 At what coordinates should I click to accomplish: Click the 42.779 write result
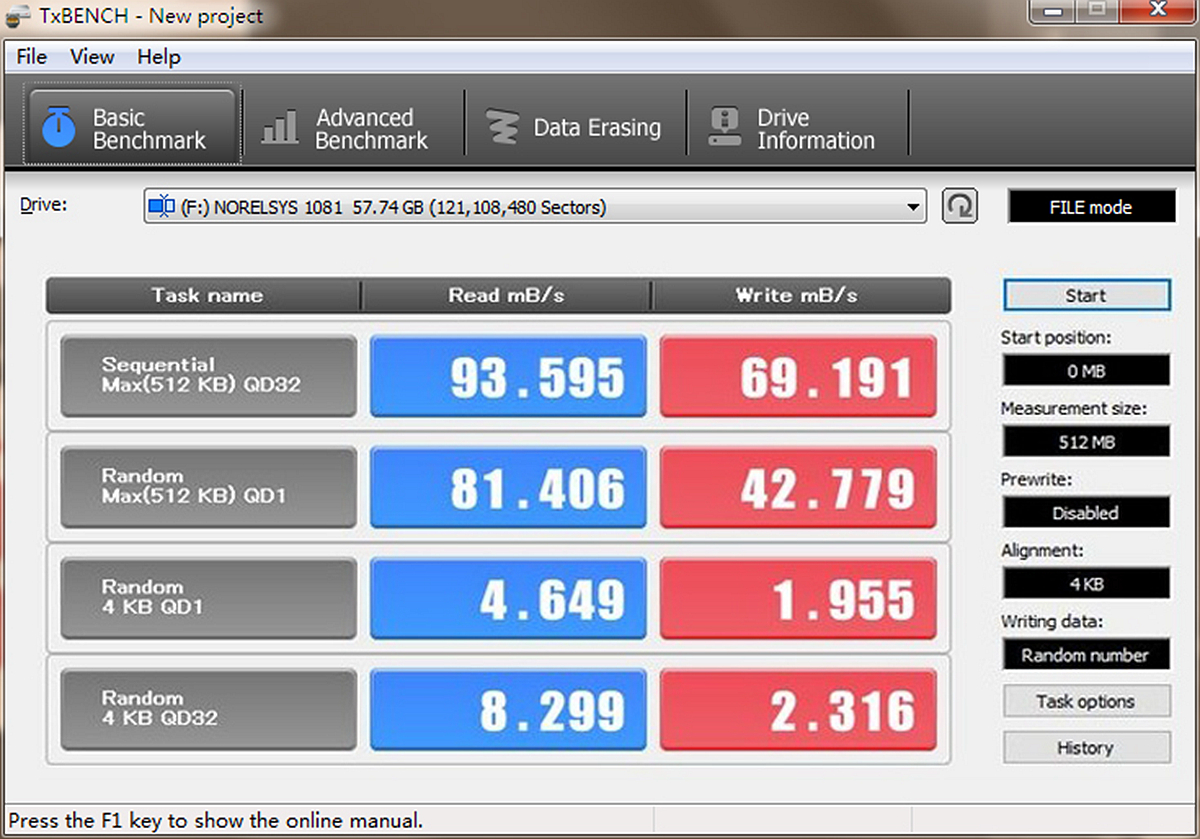(x=798, y=487)
